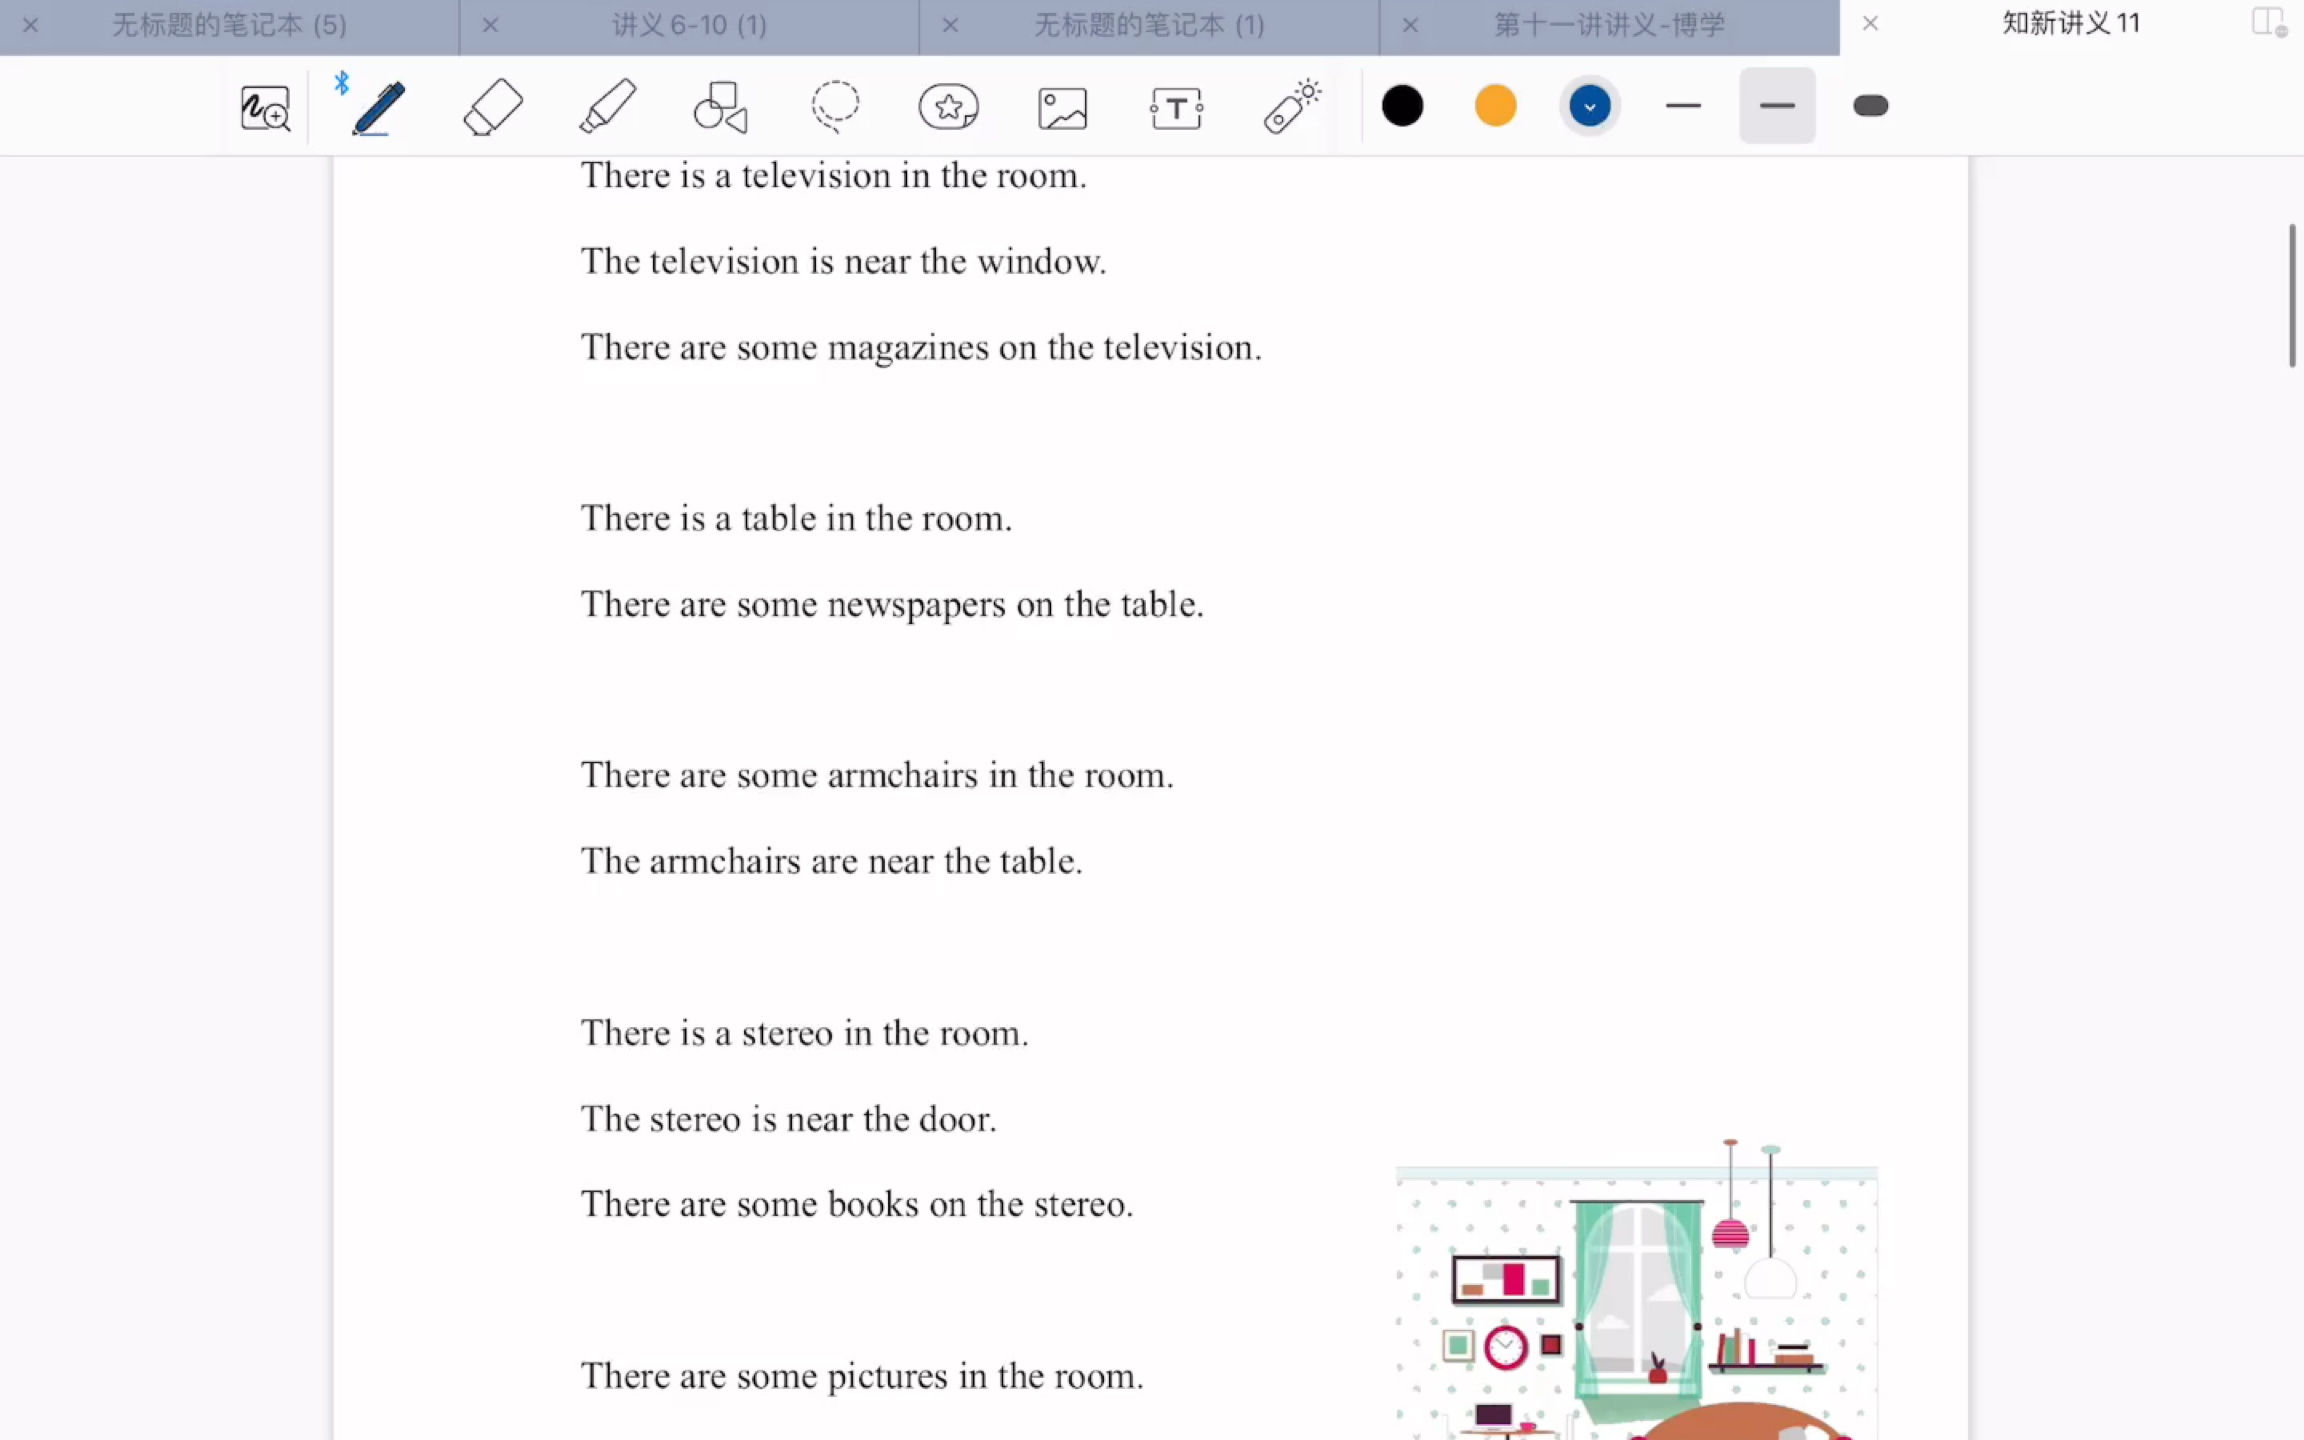Tap the line about magazines on the television

(921, 348)
